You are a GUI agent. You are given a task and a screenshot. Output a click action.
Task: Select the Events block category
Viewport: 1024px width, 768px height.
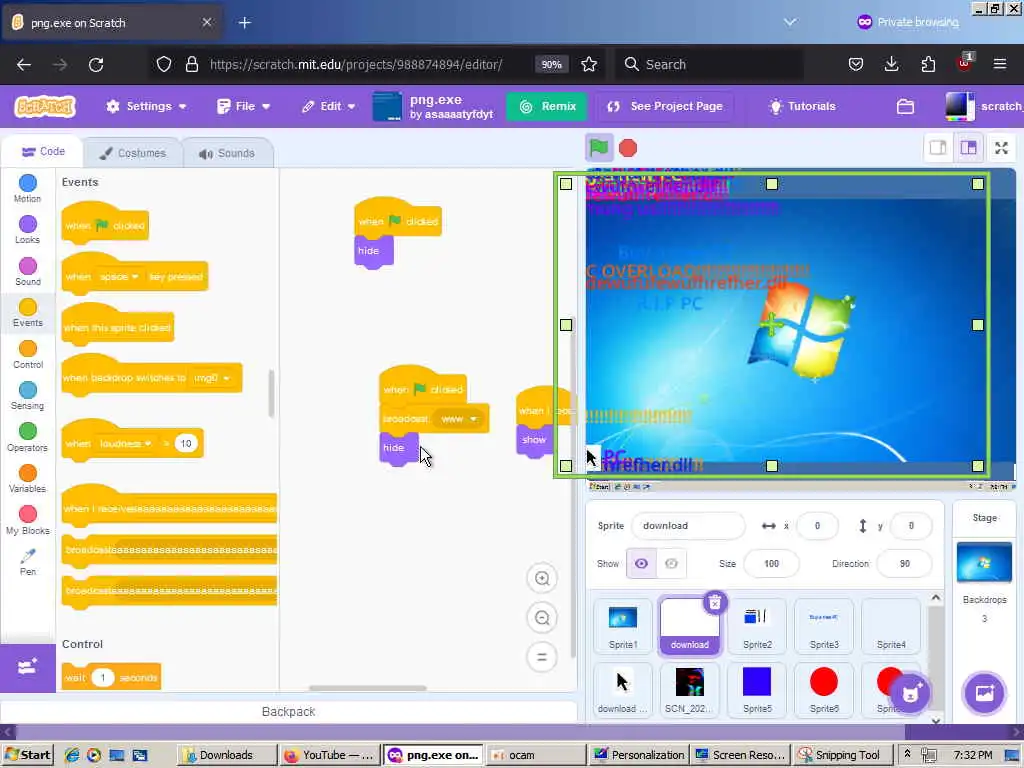[27, 313]
